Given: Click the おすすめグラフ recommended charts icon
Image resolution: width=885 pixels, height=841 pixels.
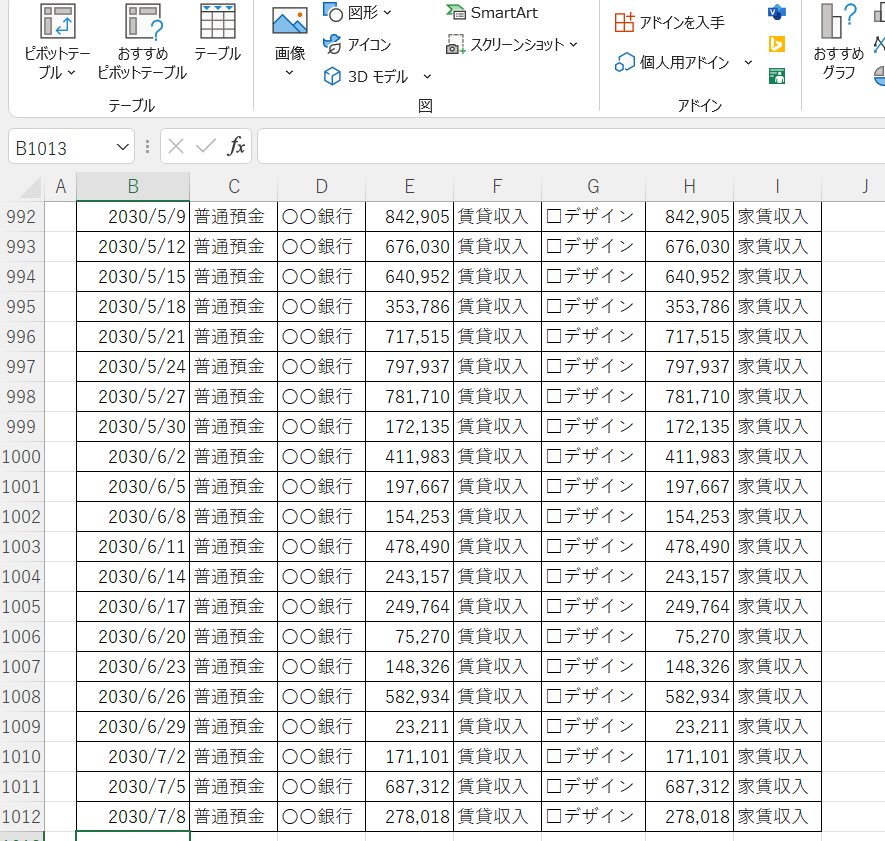Looking at the screenshot, I should click(x=838, y=22).
